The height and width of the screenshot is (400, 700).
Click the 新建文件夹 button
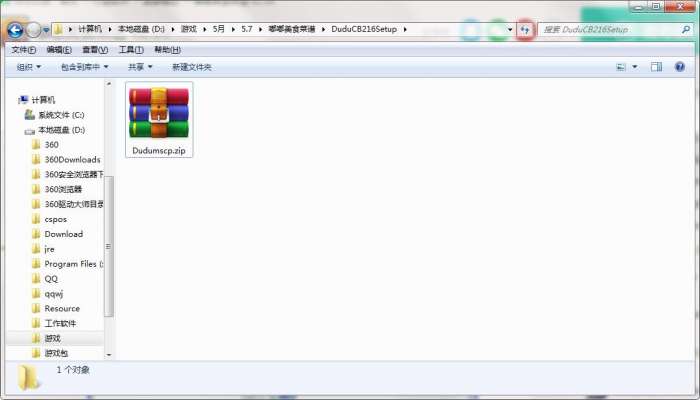tap(192, 67)
